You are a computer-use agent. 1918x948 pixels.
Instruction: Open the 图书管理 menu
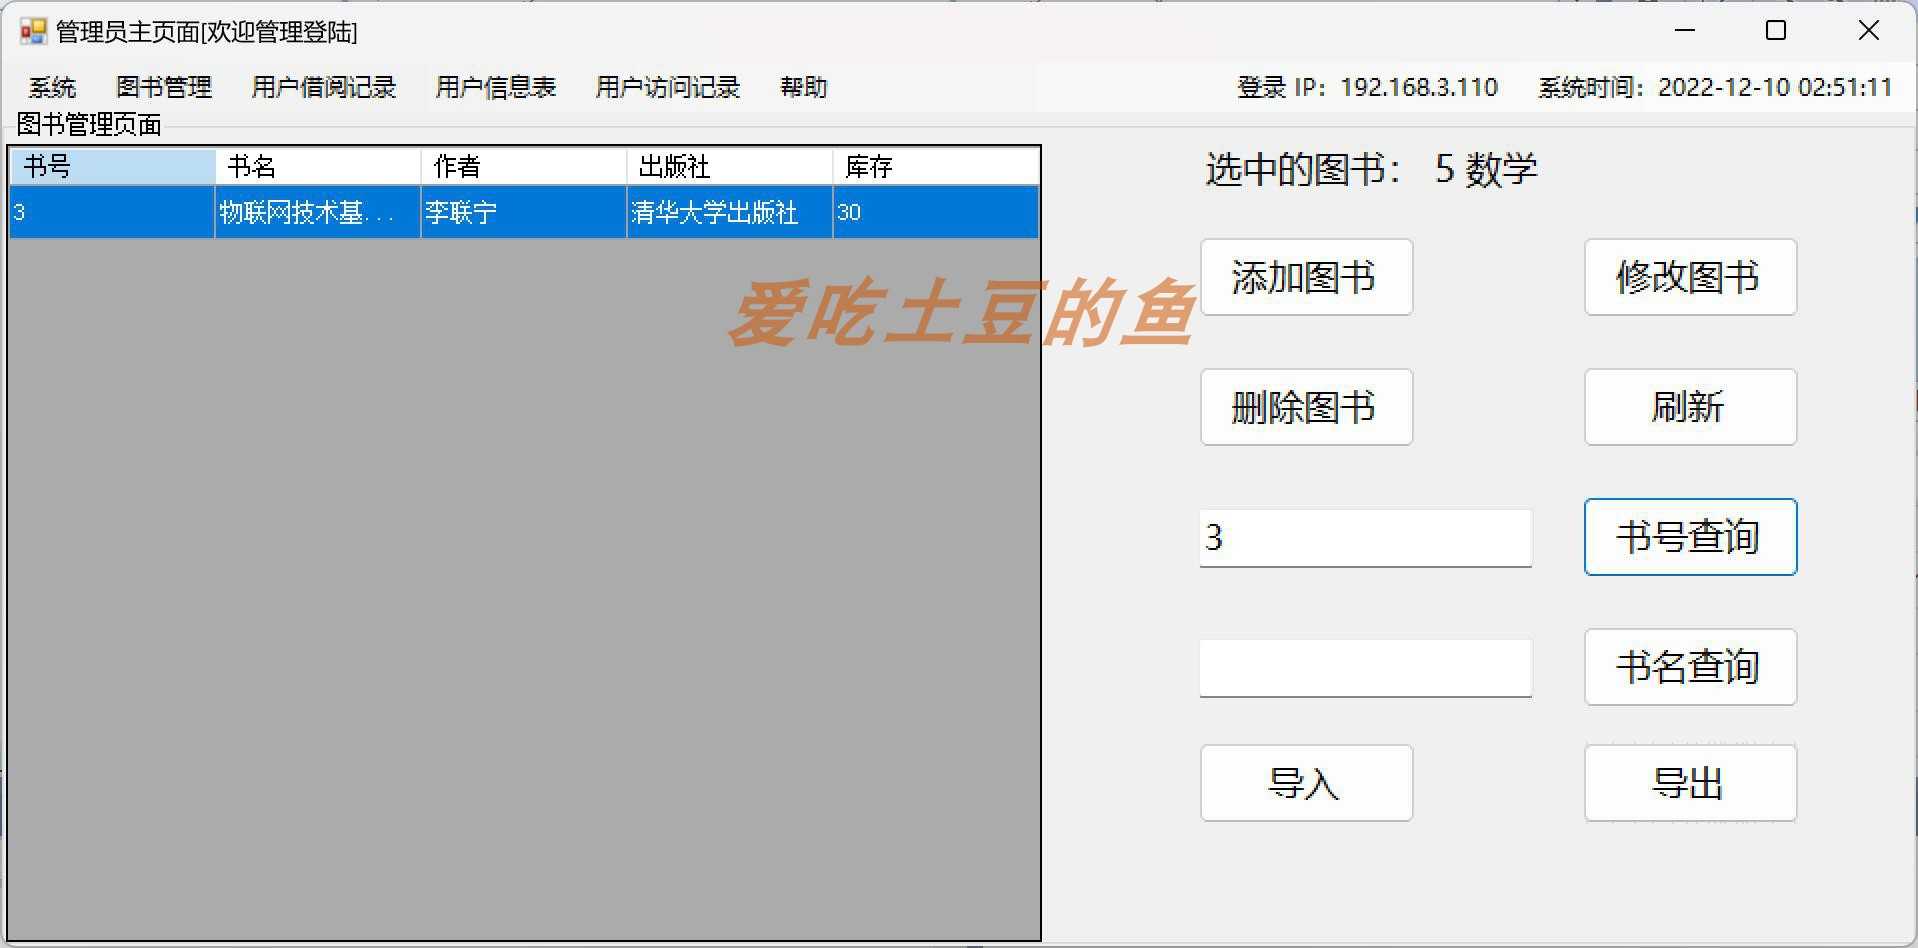tap(164, 88)
